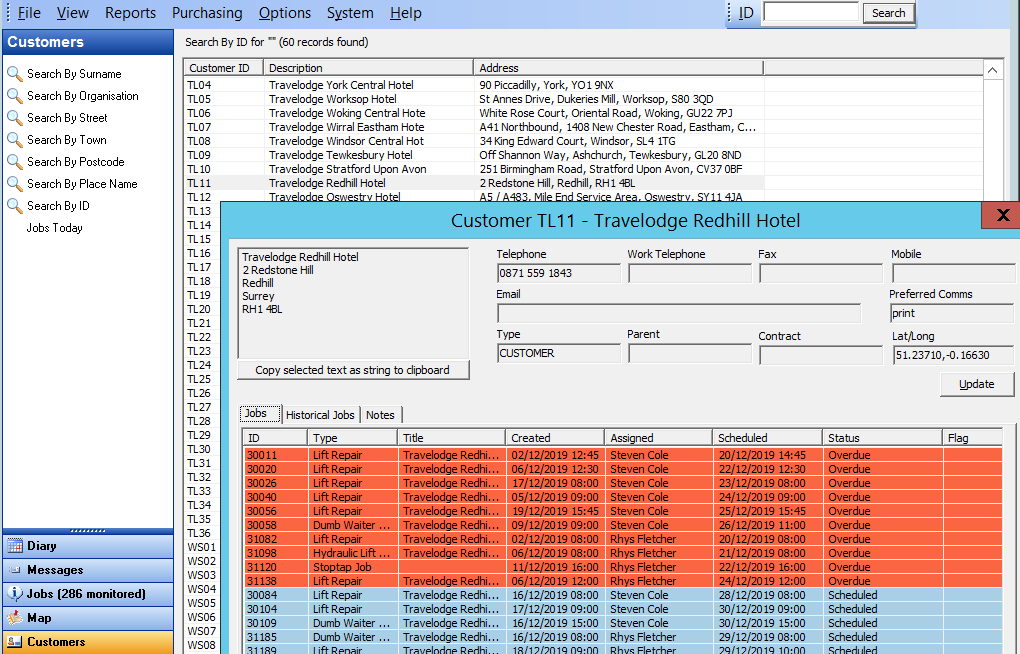Open the Jobs monitored panel icon
The width and height of the screenshot is (1020, 654).
point(15,594)
